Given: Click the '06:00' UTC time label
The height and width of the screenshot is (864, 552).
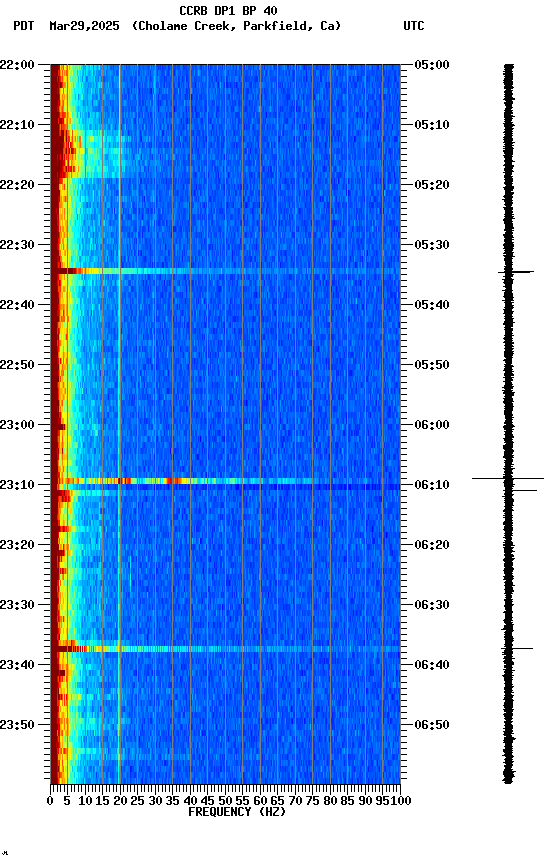Looking at the screenshot, I should [432, 425].
